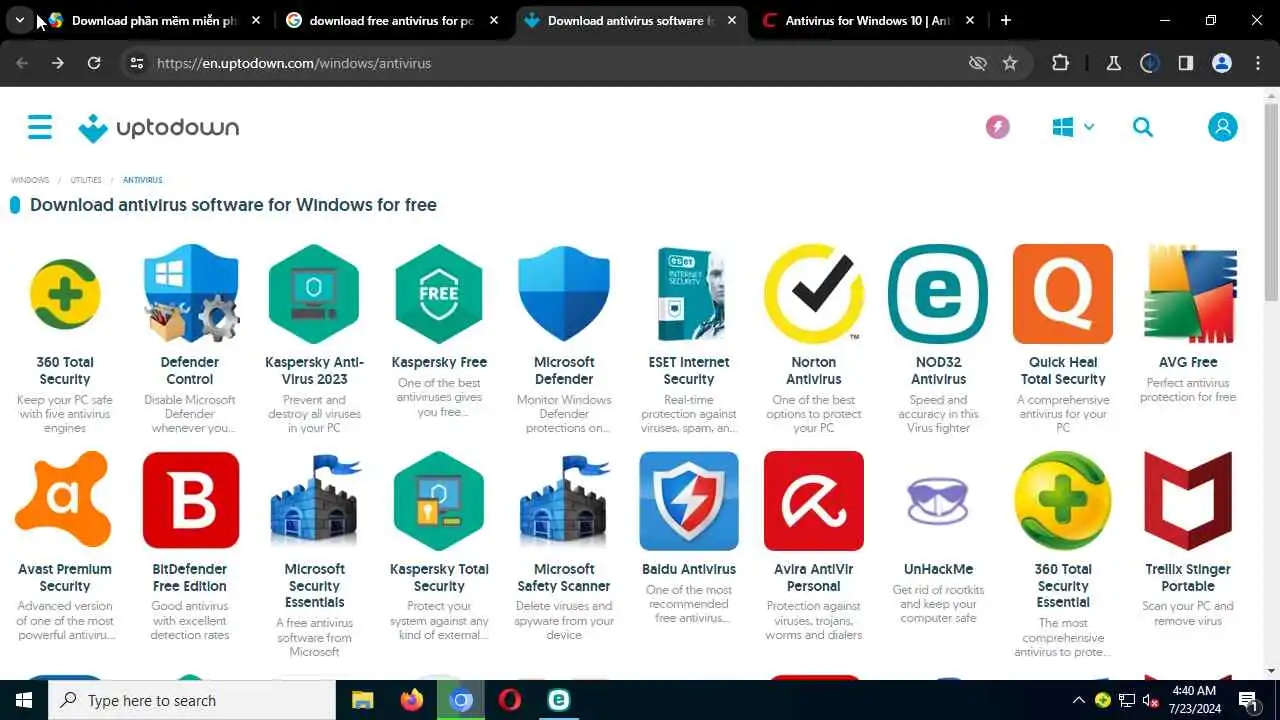
Task: Switch to the 'Download phần mềm miễn phí' tab
Action: pyautogui.click(x=154, y=20)
